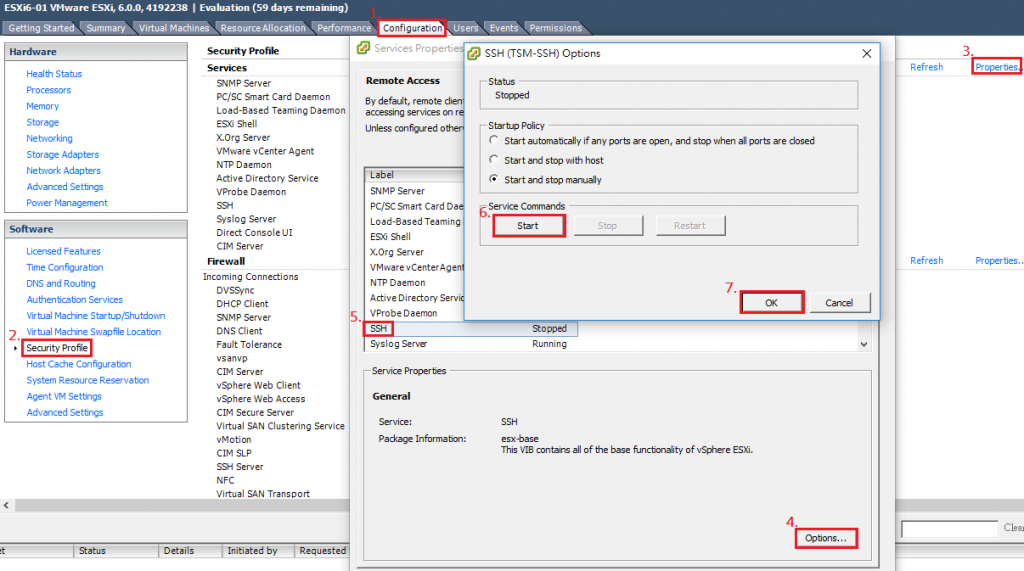Viewport: 1024px width, 571px height.
Task: Select SSH row in services list
Action: click(x=470, y=329)
